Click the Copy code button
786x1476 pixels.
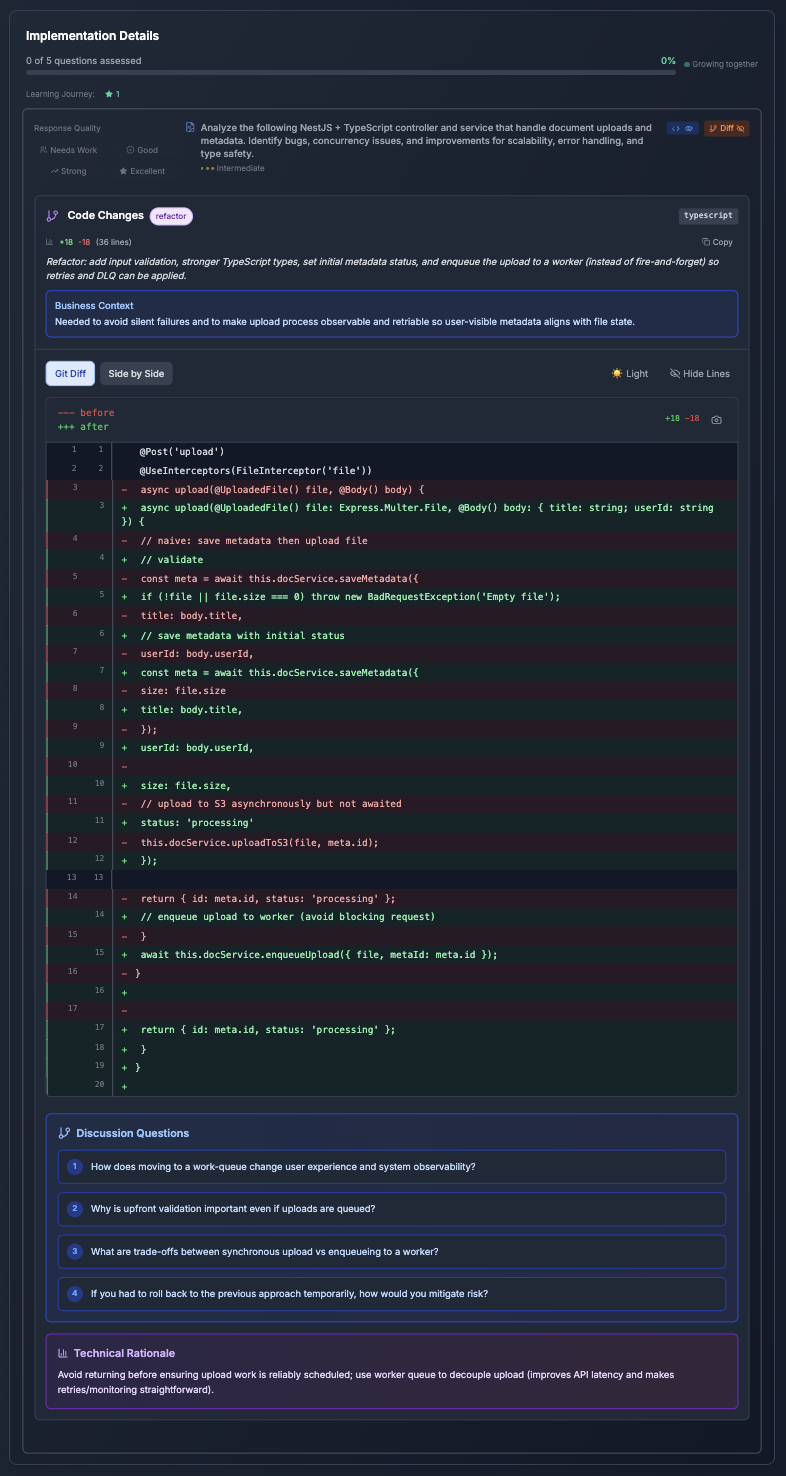pyautogui.click(x=717, y=242)
